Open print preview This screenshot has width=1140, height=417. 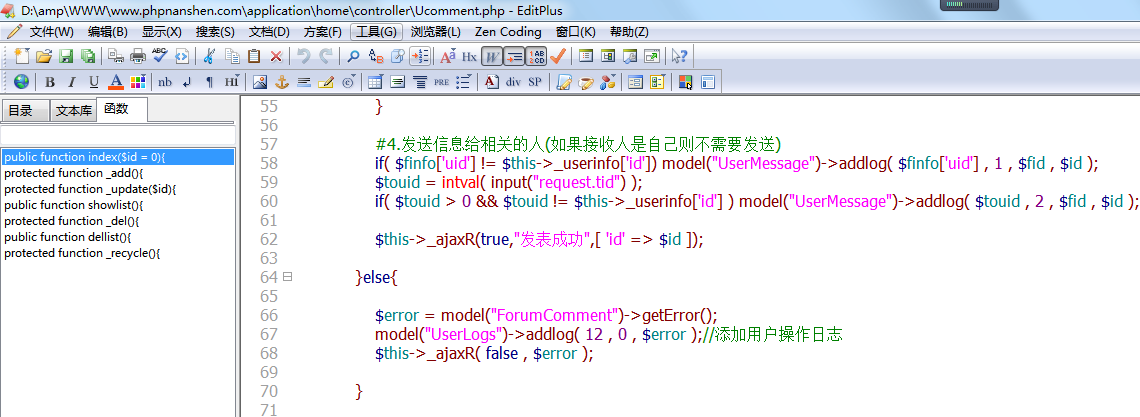pos(116,56)
